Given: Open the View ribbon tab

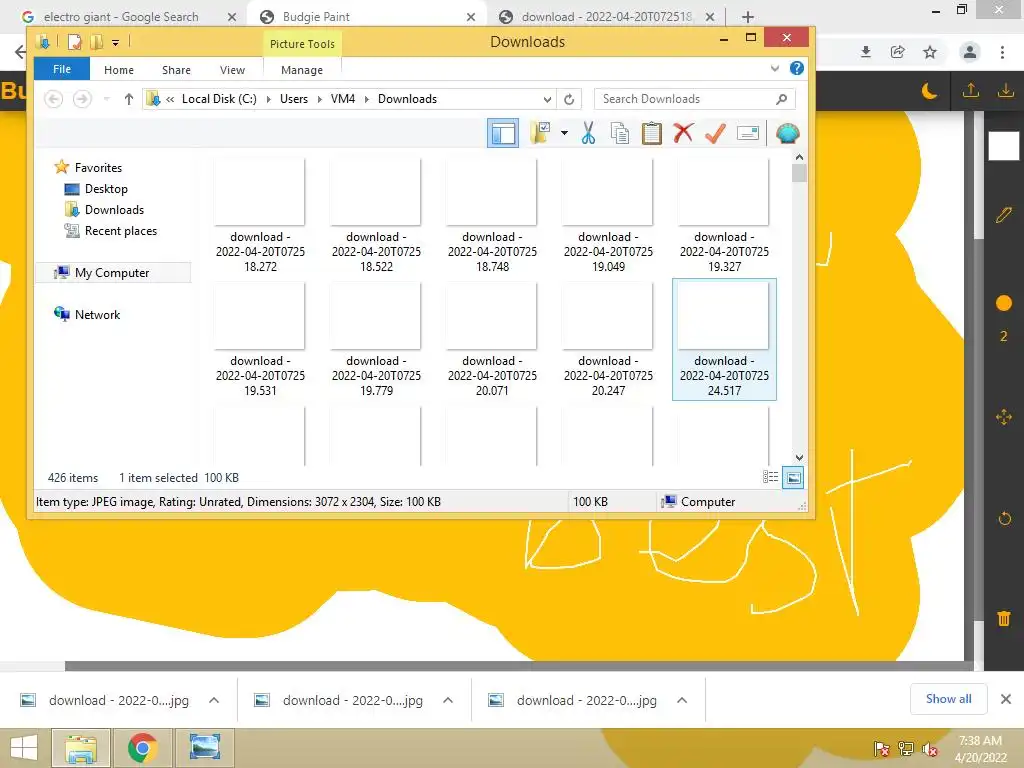Looking at the screenshot, I should [232, 70].
